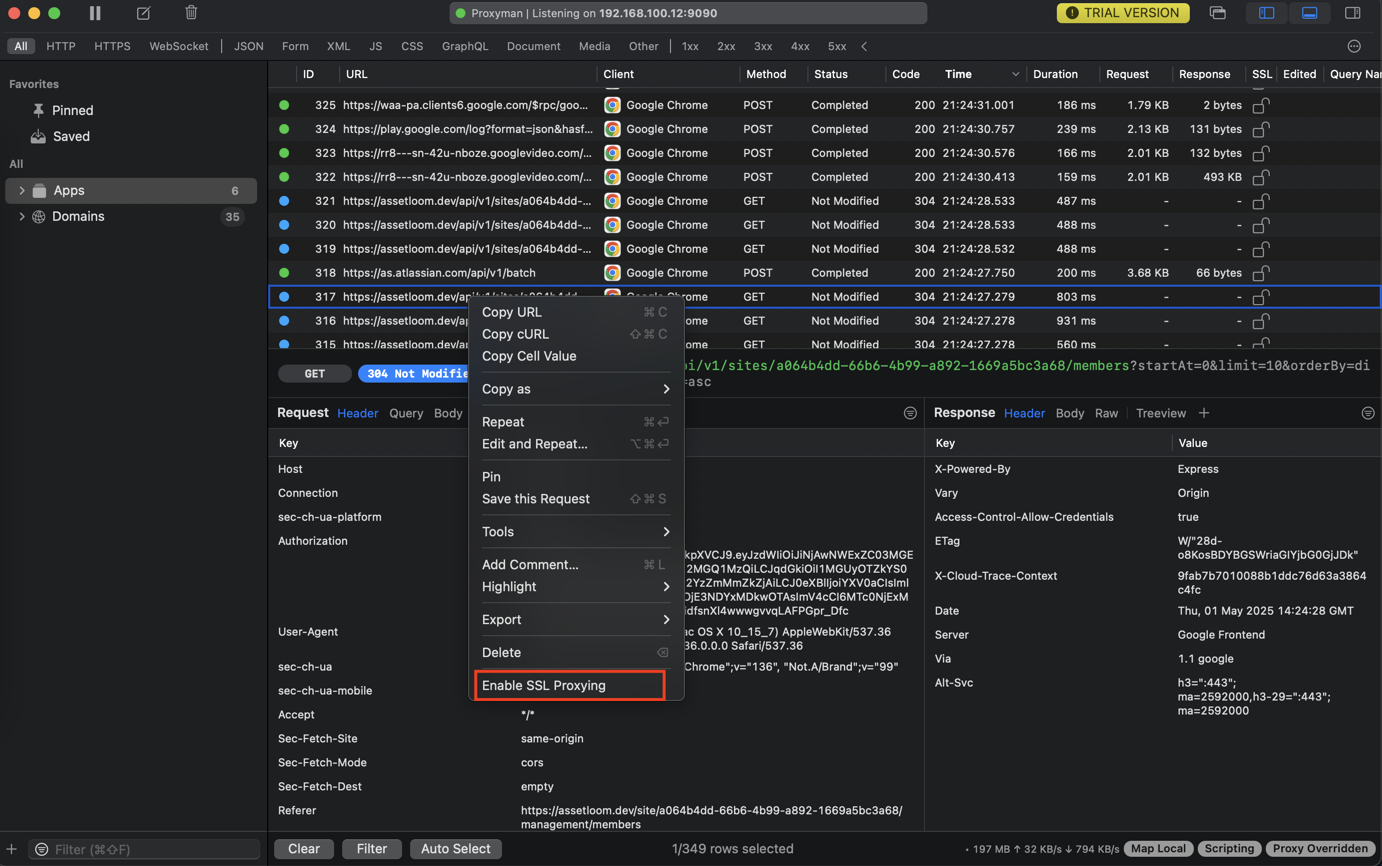Expand the Apps tree node
1382x866 pixels.
coord(22,190)
